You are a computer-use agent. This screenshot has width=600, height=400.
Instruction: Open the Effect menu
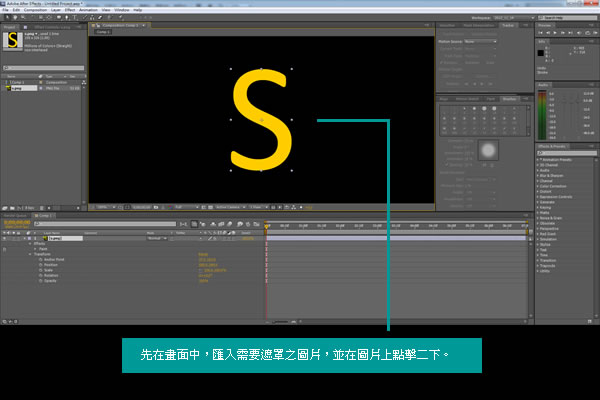(x=70, y=10)
